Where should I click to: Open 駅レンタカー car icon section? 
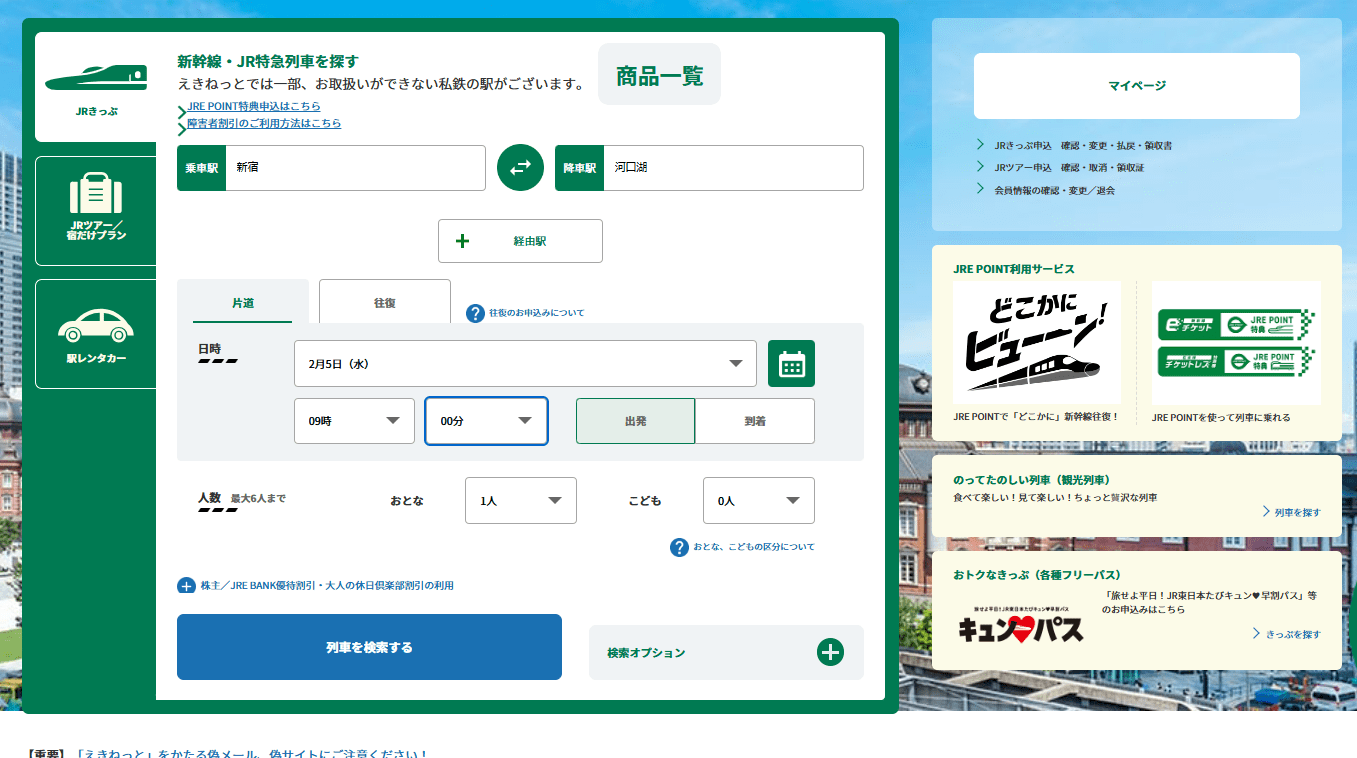pyautogui.click(x=96, y=334)
